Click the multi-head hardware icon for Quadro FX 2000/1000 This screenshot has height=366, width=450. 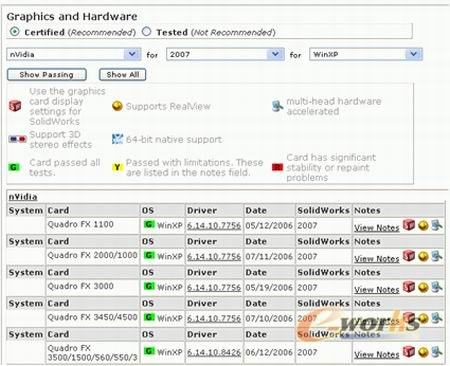(x=437, y=256)
